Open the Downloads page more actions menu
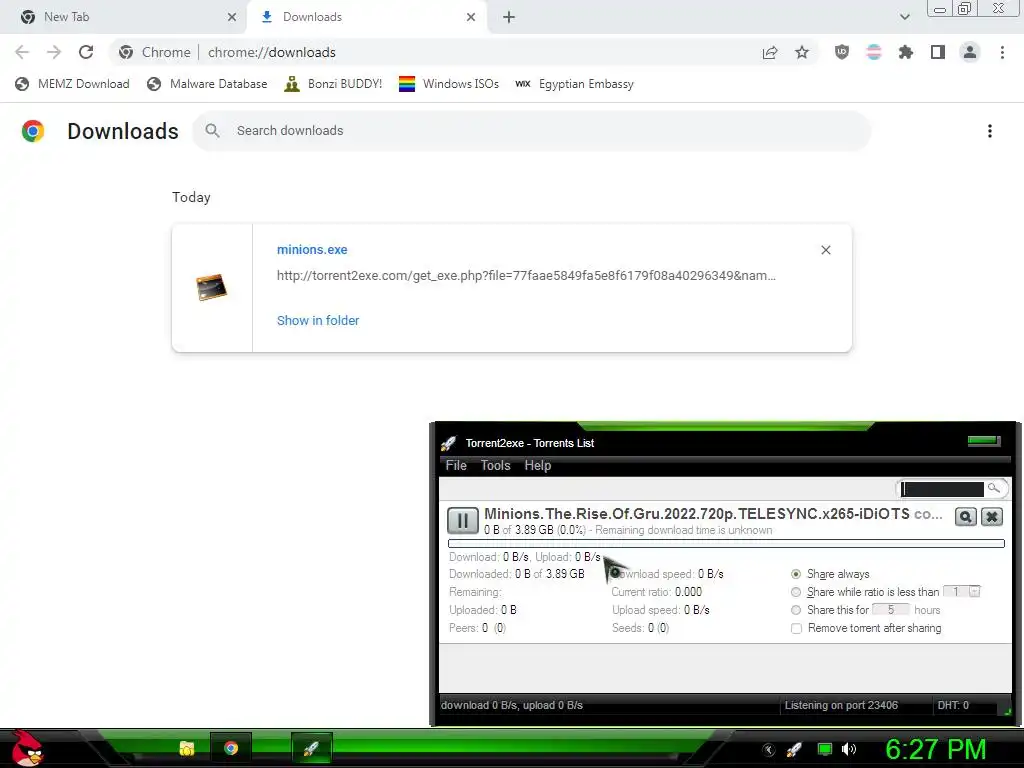This screenshot has height=768, width=1024. tap(990, 131)
